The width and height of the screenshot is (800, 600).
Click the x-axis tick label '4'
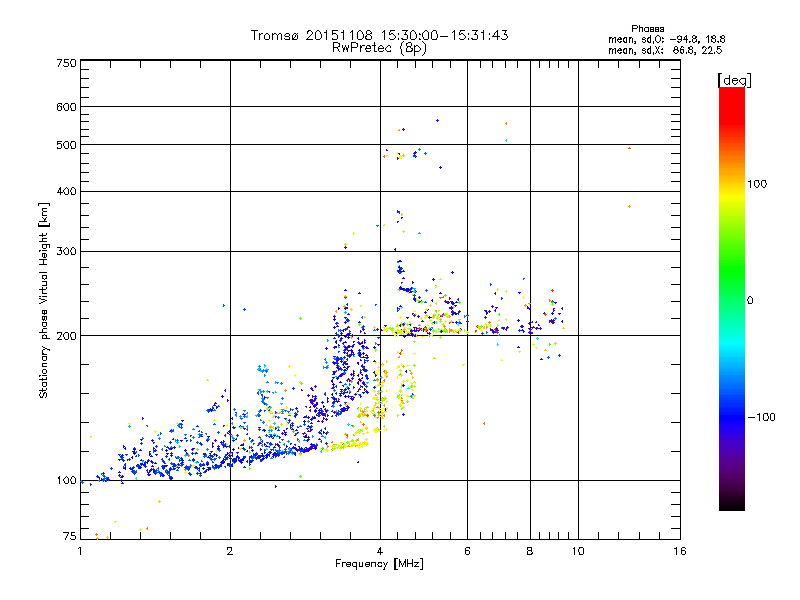click(380, 551)
